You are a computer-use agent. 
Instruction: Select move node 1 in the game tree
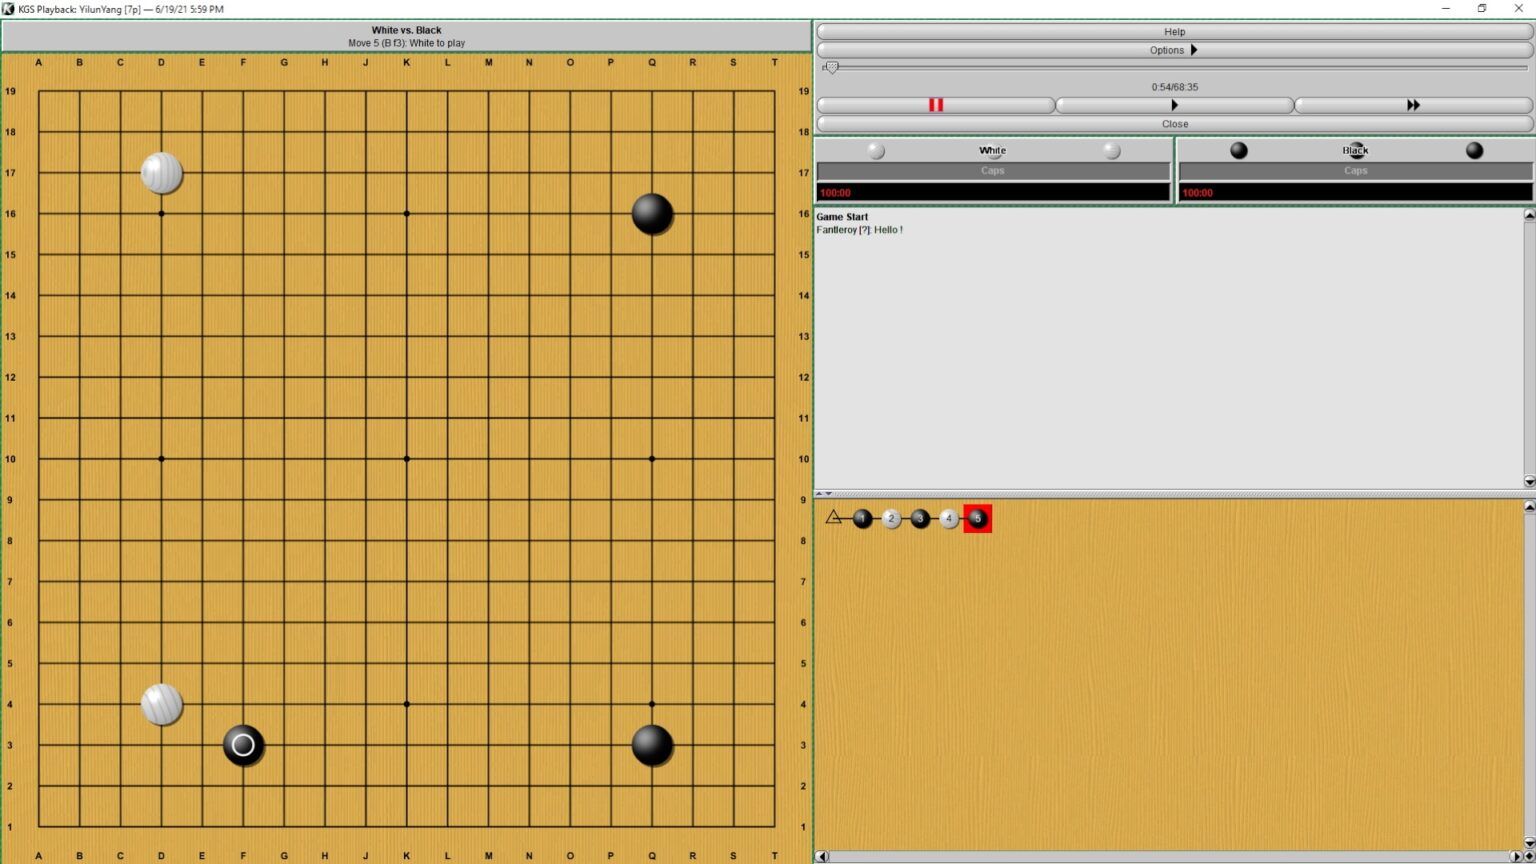pos(861,518)
